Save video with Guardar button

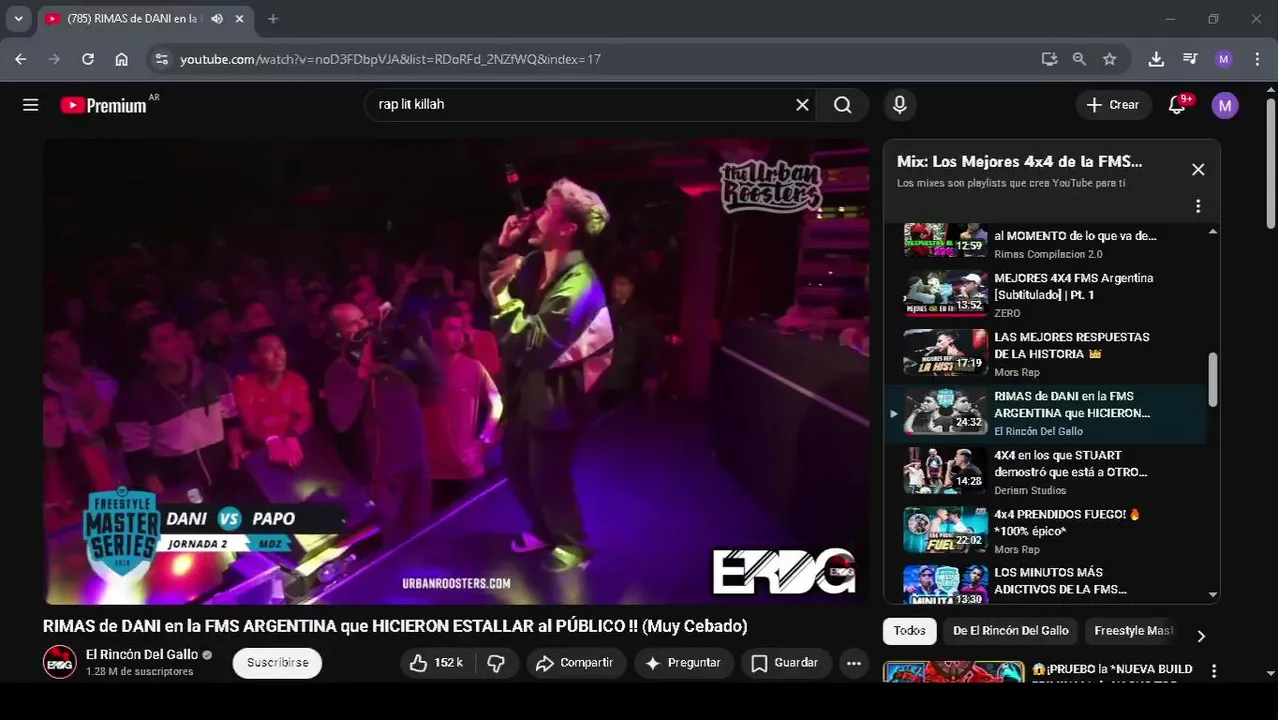tap(786, 663)
